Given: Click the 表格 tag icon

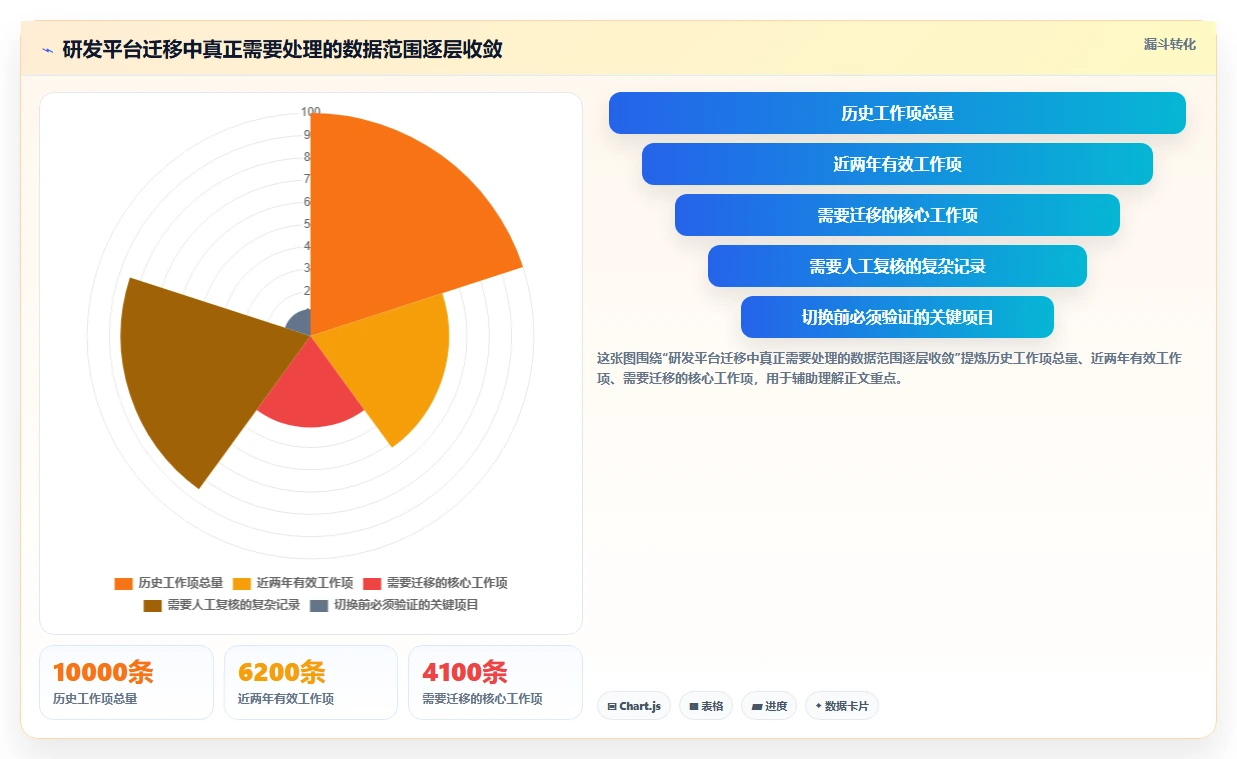Looking at the screenshot, I should coord(694,706).
